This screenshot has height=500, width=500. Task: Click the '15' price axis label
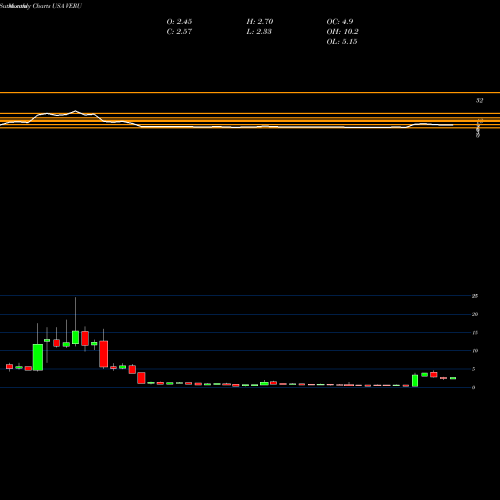(x=475, y=333)
